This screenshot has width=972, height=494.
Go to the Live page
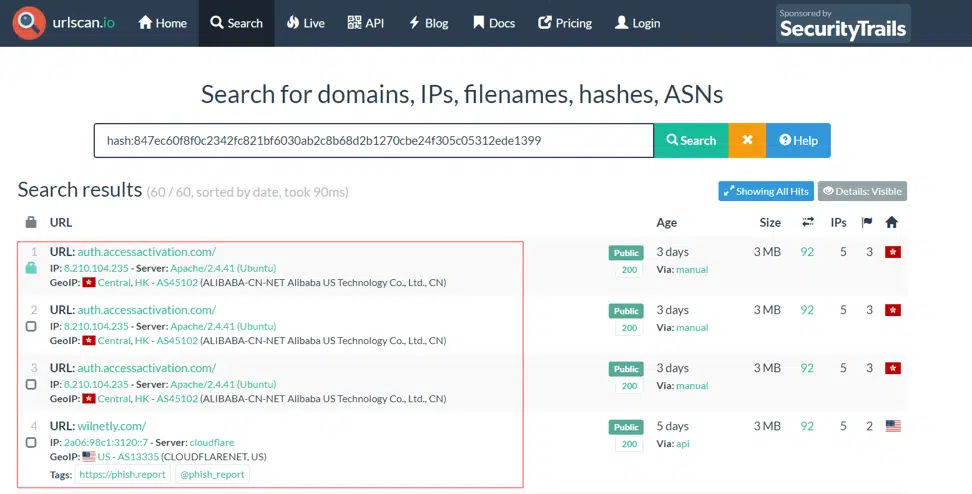[306, 23]
